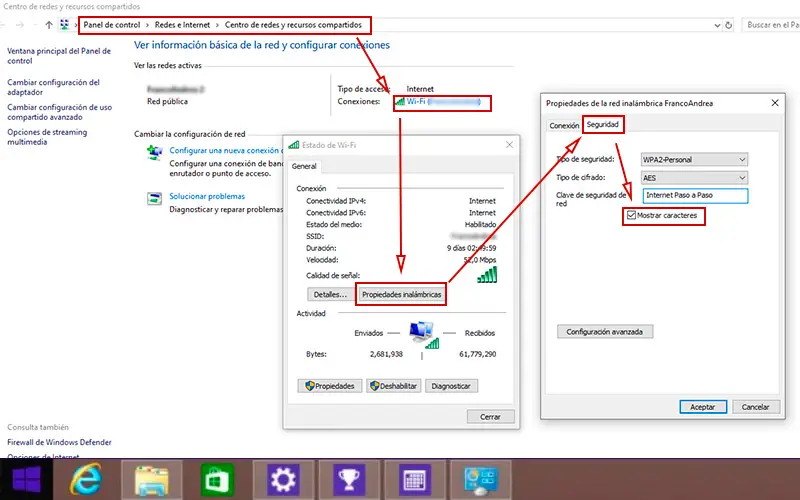
Task: Click Cambiar configuración del adaptador link
Action: (x=53, y=87)
